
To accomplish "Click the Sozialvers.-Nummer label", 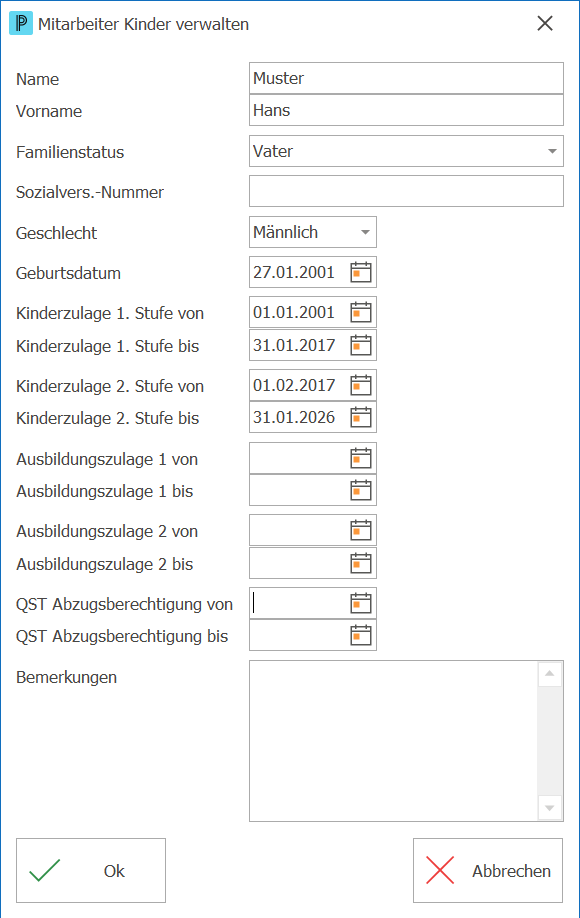I will pyautogui.click(x=90, y=192).
